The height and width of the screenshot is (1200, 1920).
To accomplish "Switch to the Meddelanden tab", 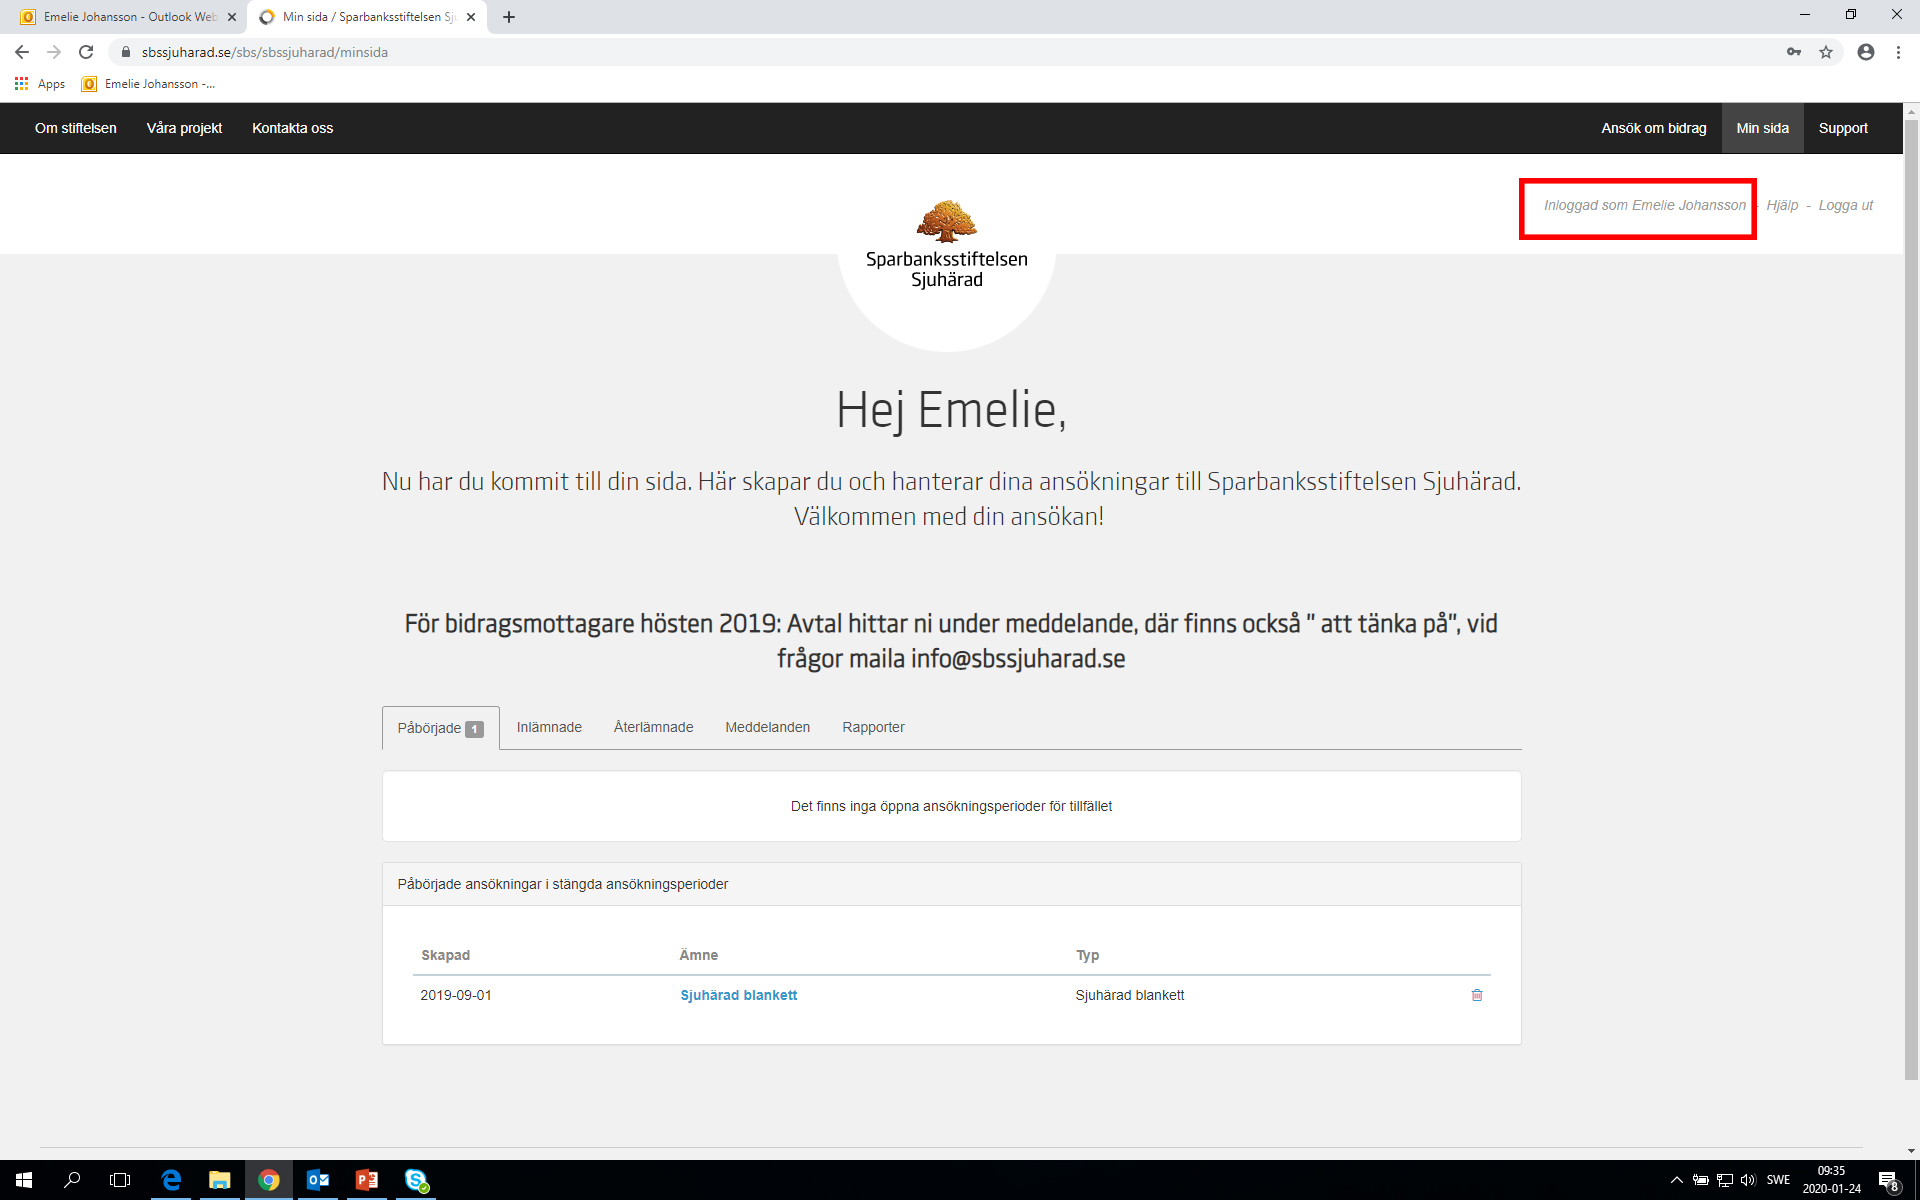I will tap(768, 727).
